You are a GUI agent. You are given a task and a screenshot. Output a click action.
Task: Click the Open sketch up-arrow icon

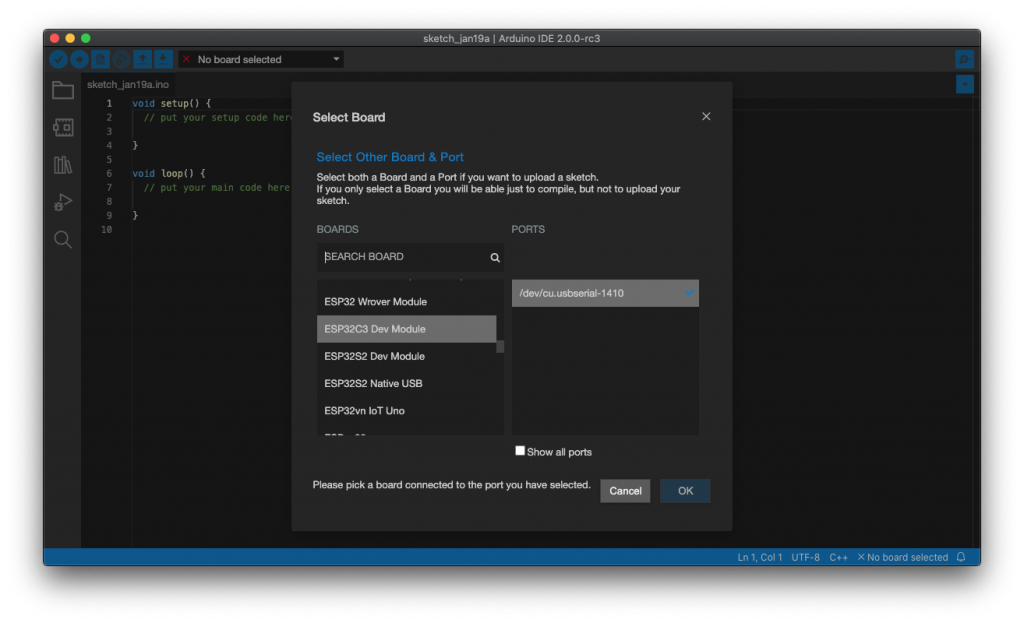pyautogui.click(x=142, y=59)
